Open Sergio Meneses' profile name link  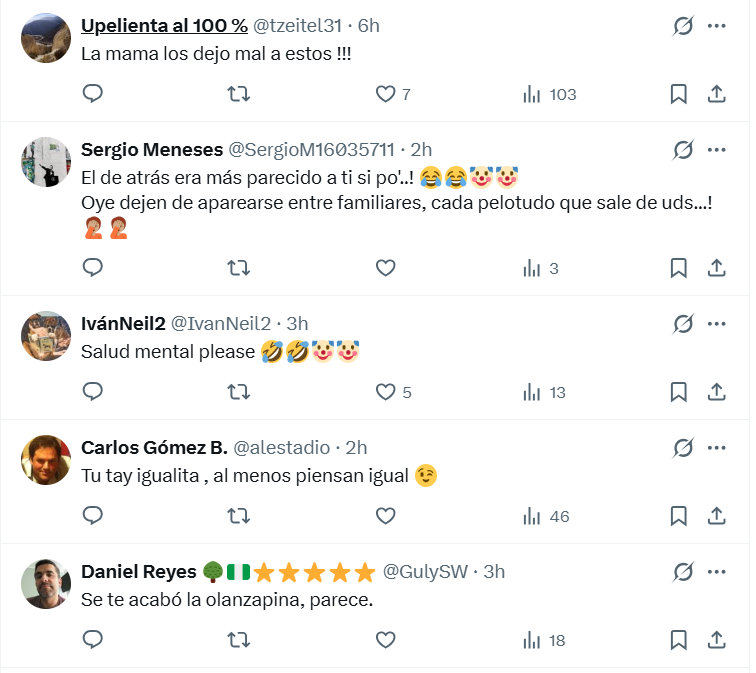(x=151, y=150)
